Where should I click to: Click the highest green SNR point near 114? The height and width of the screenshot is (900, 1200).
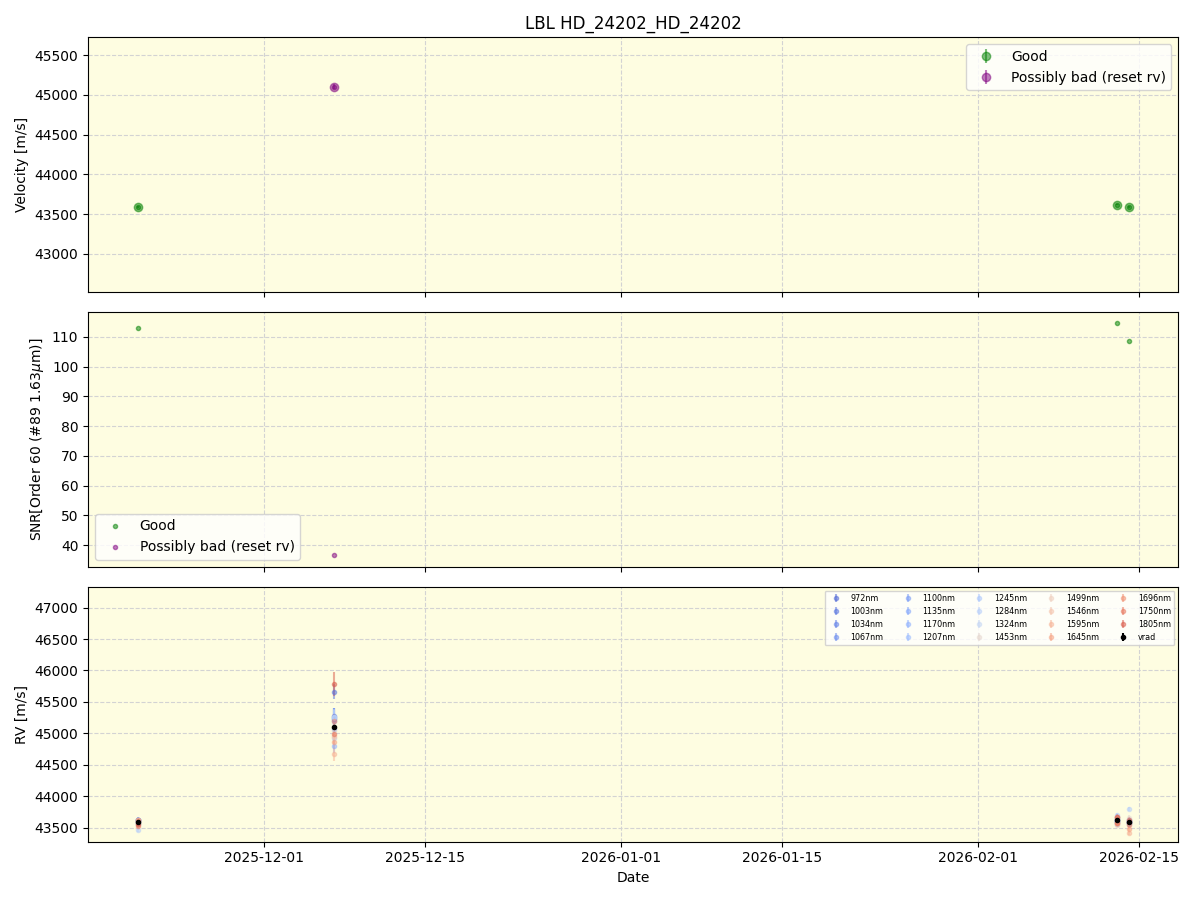pos(1117,323)
